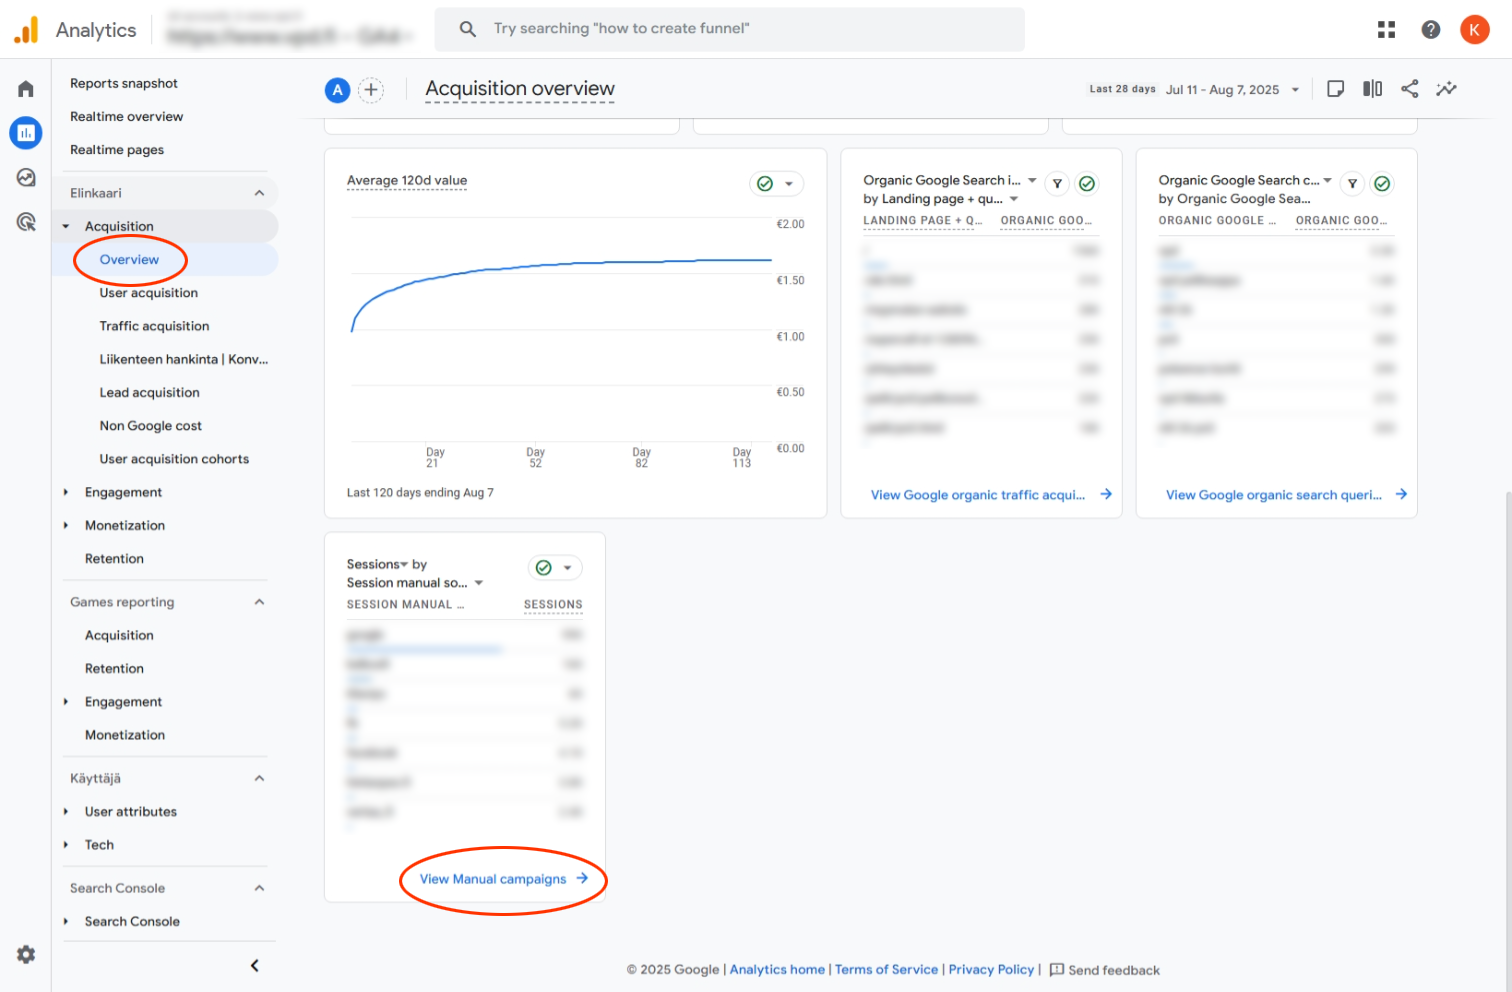Image resolution: width=1512 pixels, height=992 pixels.
Task: Select Traffic acquisition report
Action: [154, 326]
